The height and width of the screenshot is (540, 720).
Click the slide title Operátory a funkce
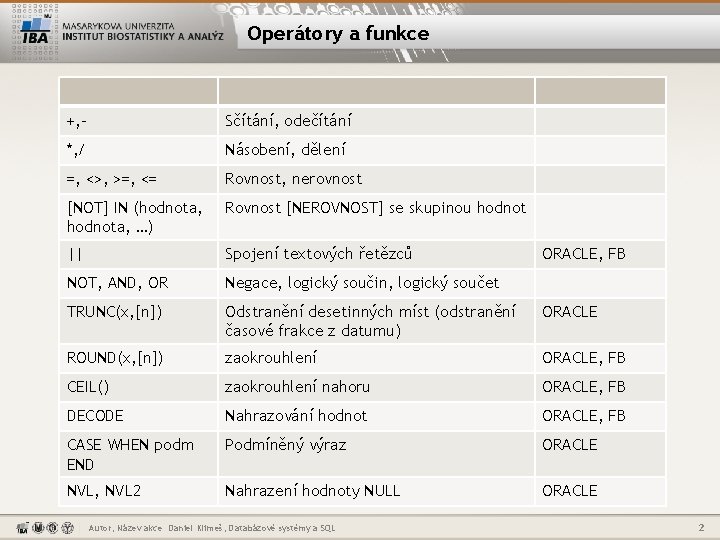click(x=338, y=34)
